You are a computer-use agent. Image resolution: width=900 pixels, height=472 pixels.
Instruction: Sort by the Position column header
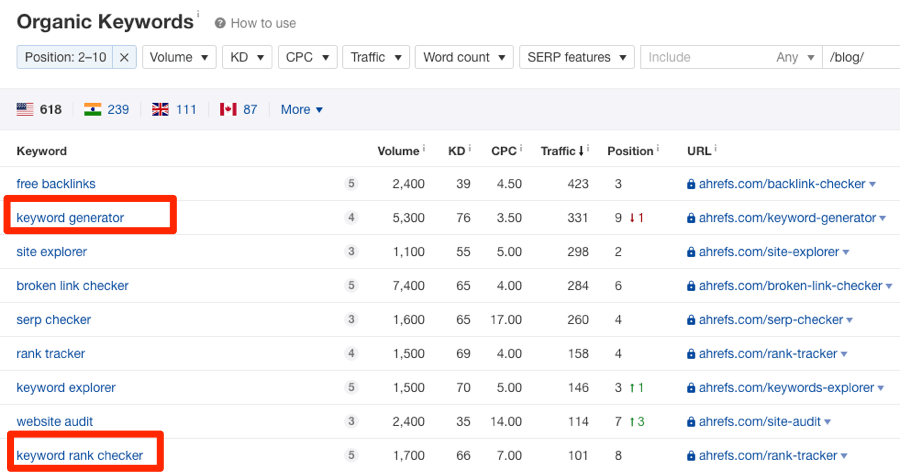tap(630, 151)
